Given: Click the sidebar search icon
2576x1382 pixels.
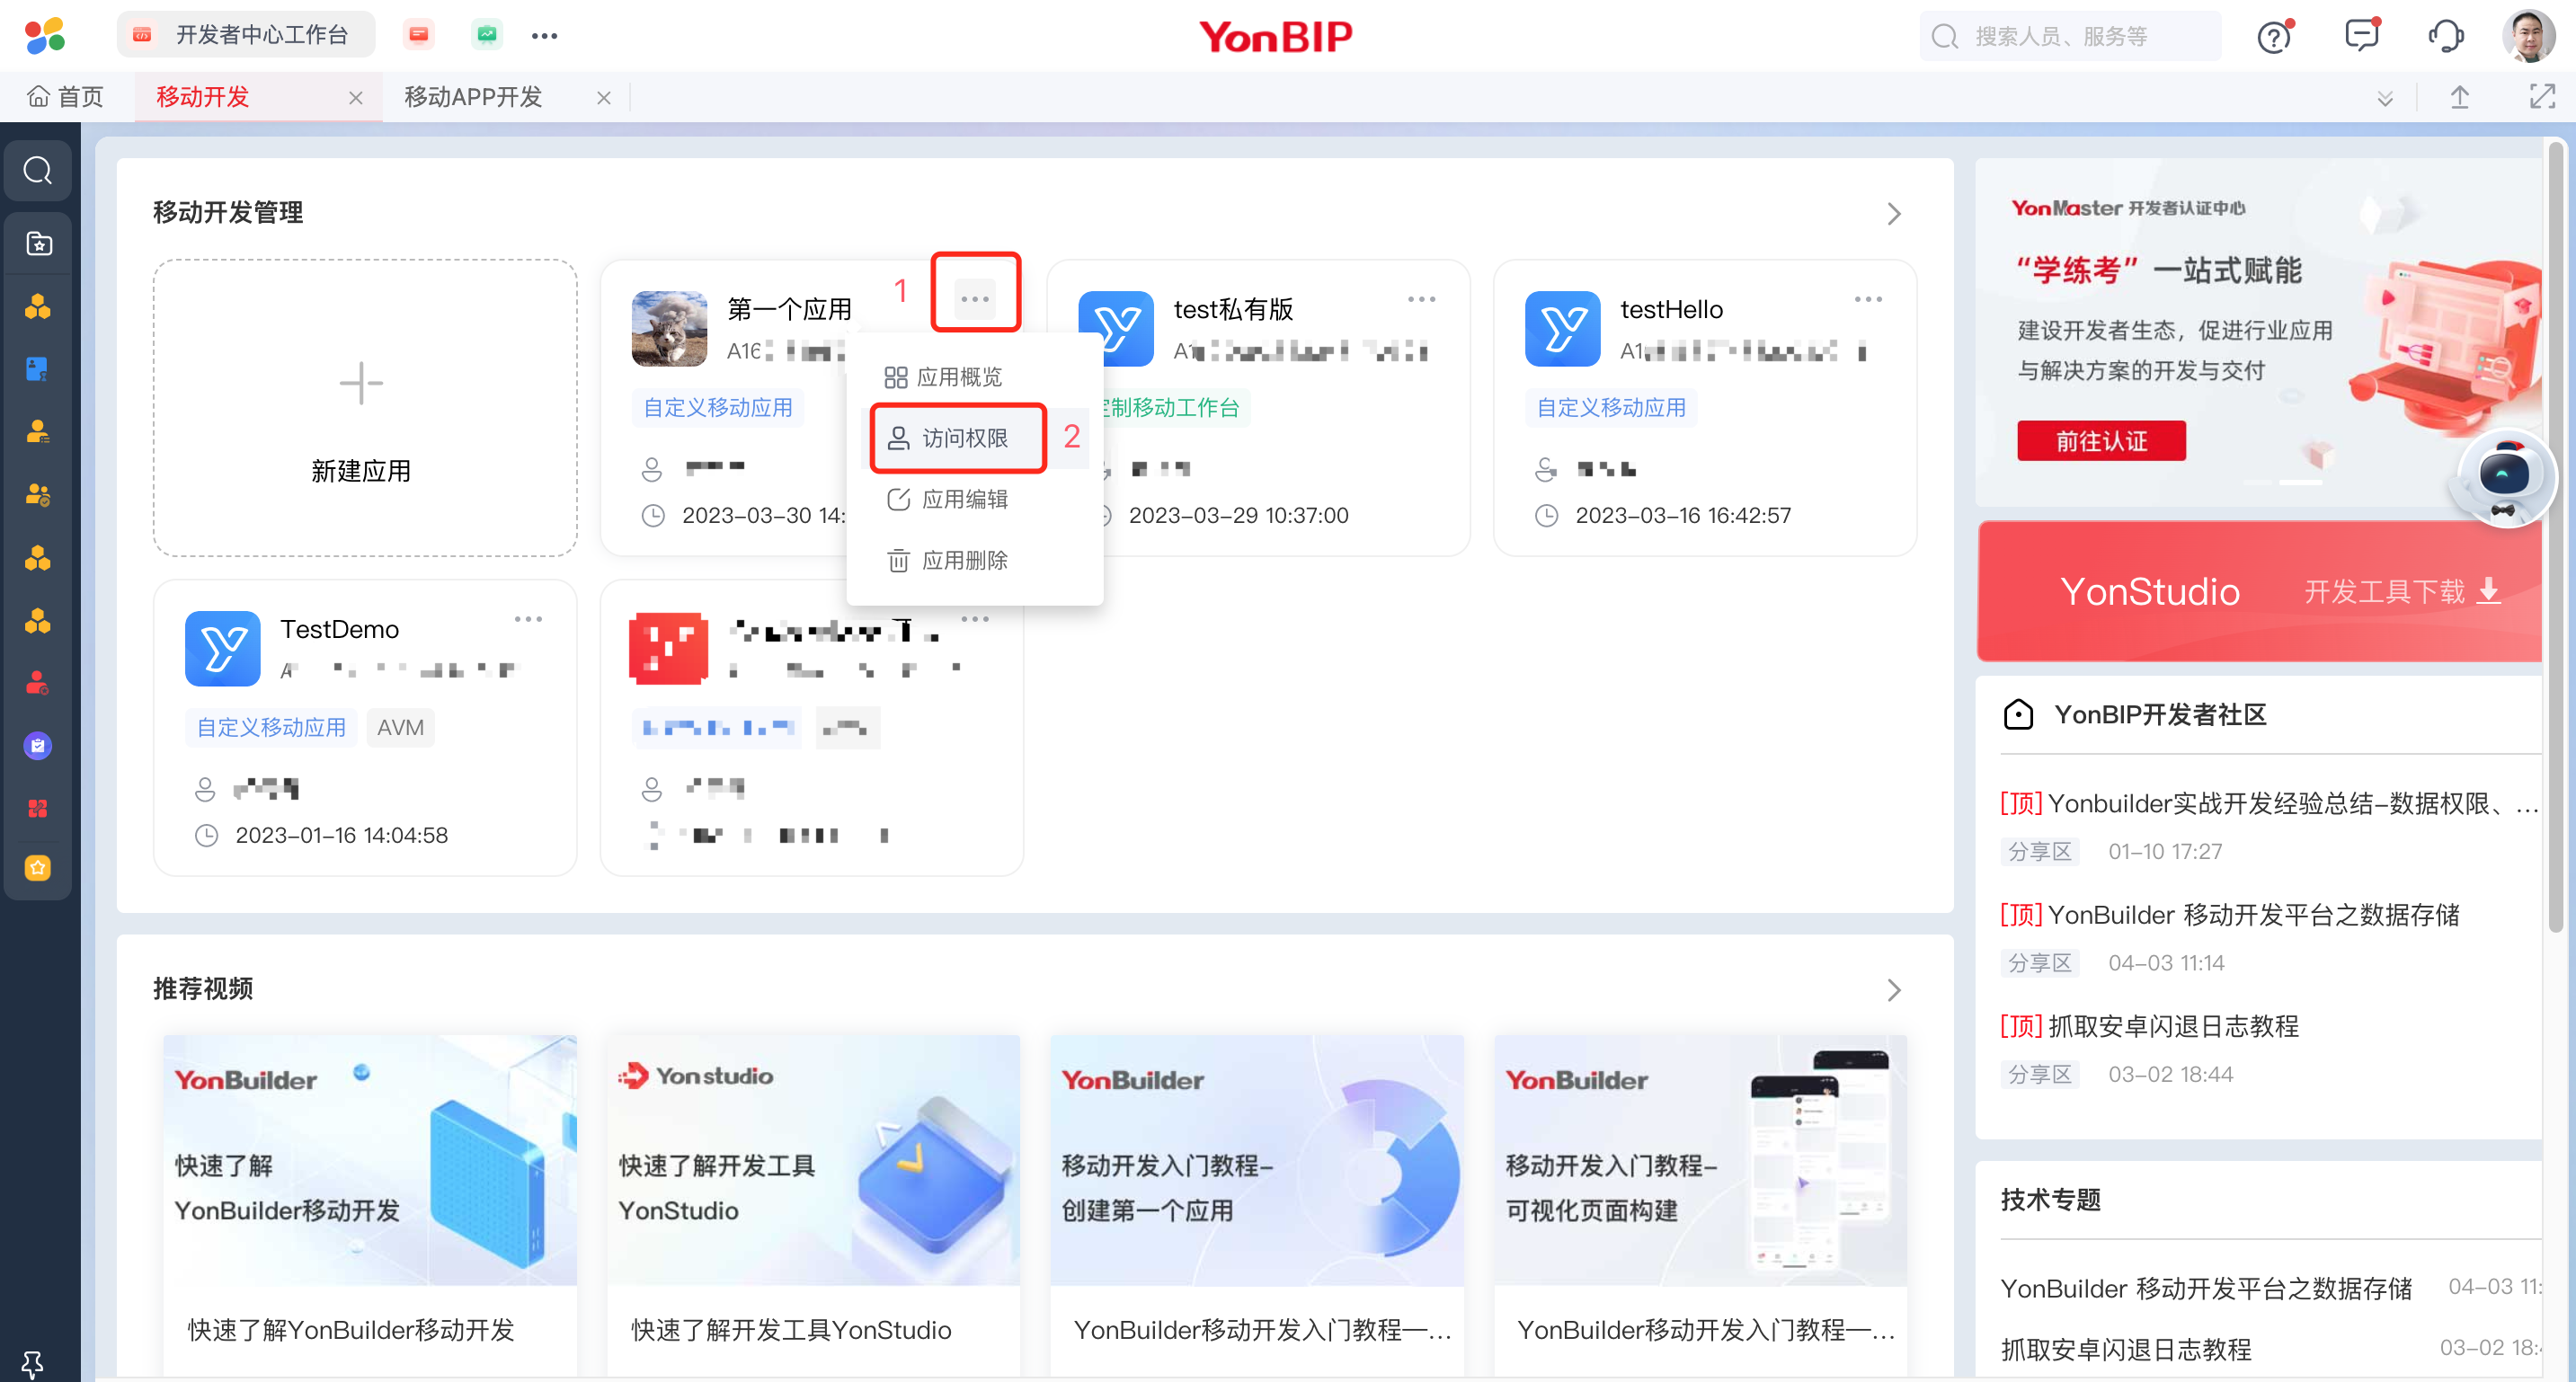Looking at the screenshot, I should (x=38, y=171).
